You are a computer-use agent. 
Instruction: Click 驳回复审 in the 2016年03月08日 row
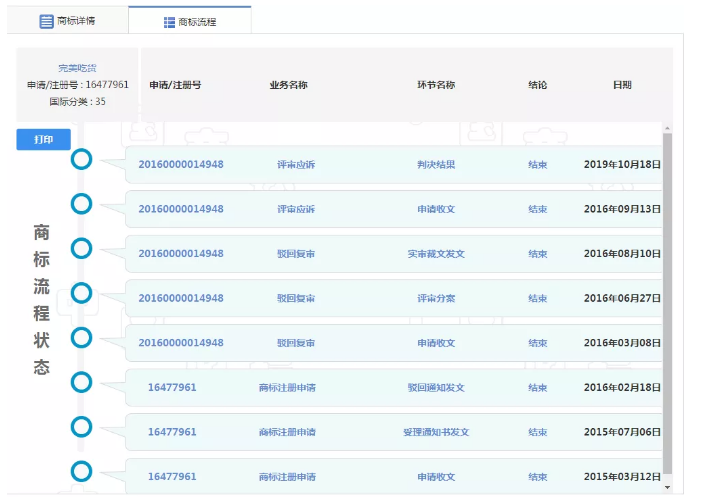point(296,343)
